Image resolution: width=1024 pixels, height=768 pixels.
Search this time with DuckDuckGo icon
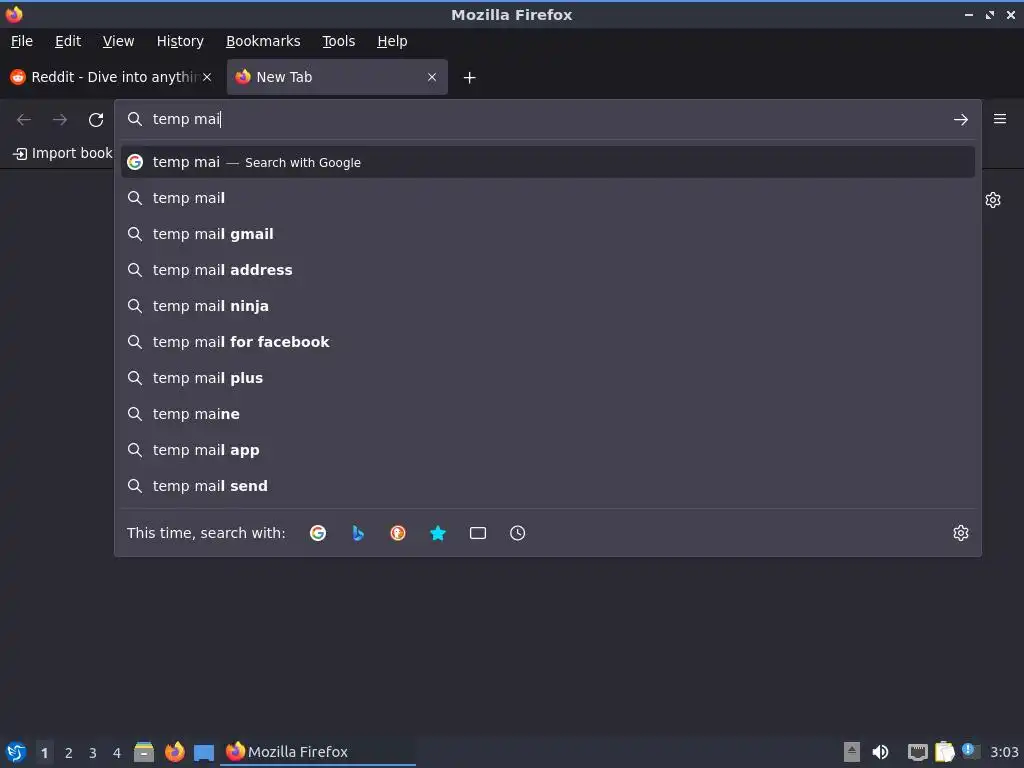click(398, 533)
